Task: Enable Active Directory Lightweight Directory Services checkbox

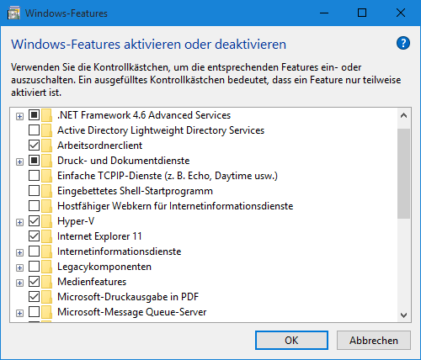Action: coord(34,130)
